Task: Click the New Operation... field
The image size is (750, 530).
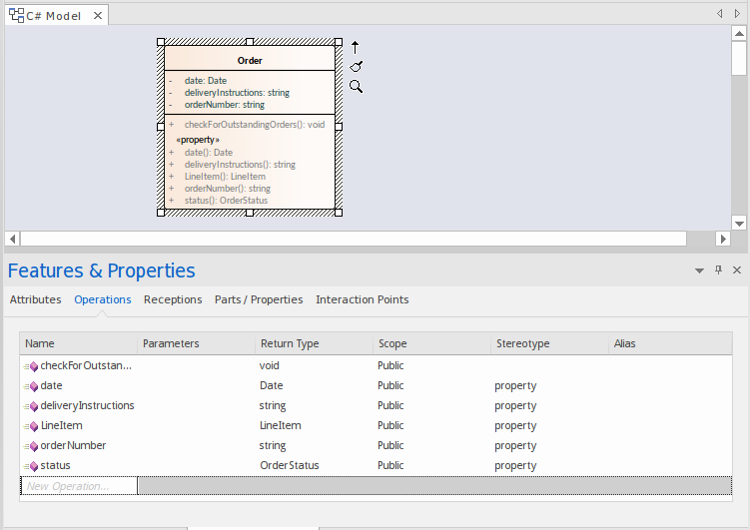Action: (x=78, y=486)
